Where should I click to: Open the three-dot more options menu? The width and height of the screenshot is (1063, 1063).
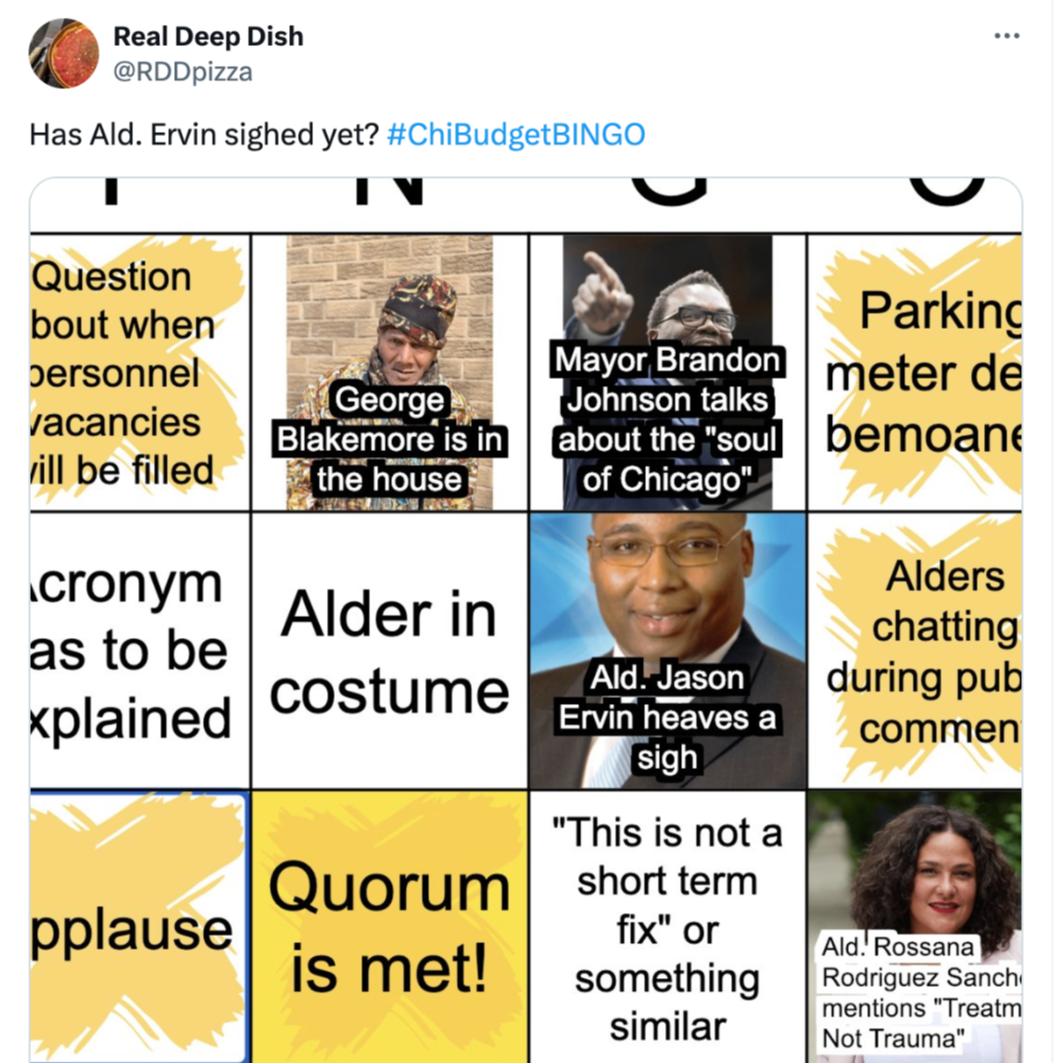(1007, 36)
